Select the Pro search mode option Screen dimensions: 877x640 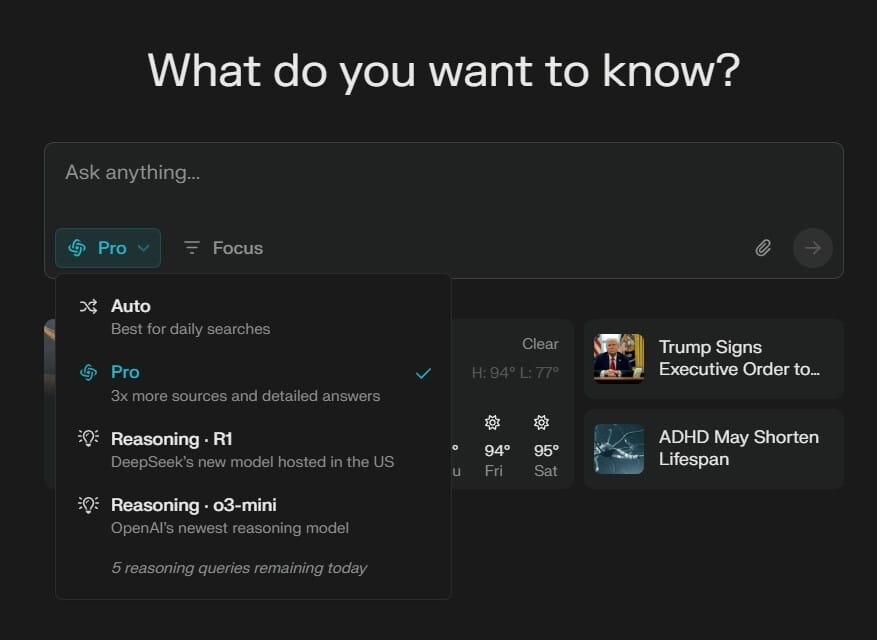253,384
